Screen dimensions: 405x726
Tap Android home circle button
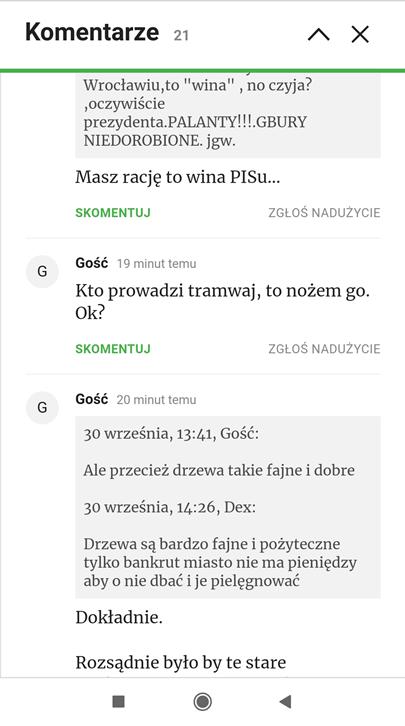(202, 702)
